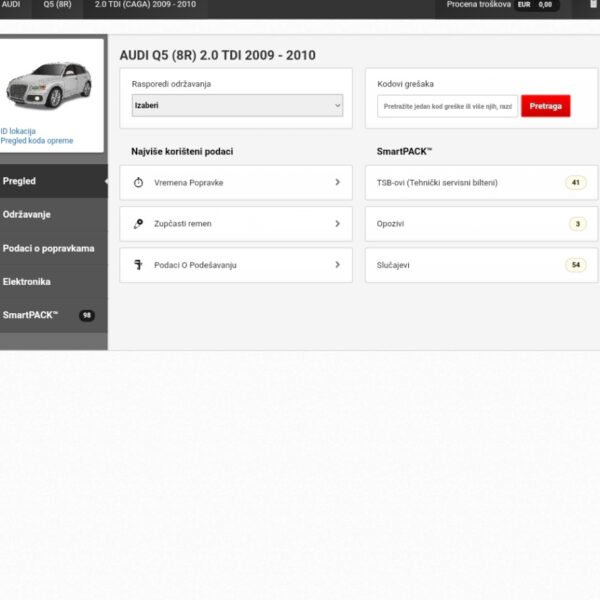The width and height of the screenshot is (600, 600).
Task: Click the 41 badge for TSB-ovi
Action: 576,183
